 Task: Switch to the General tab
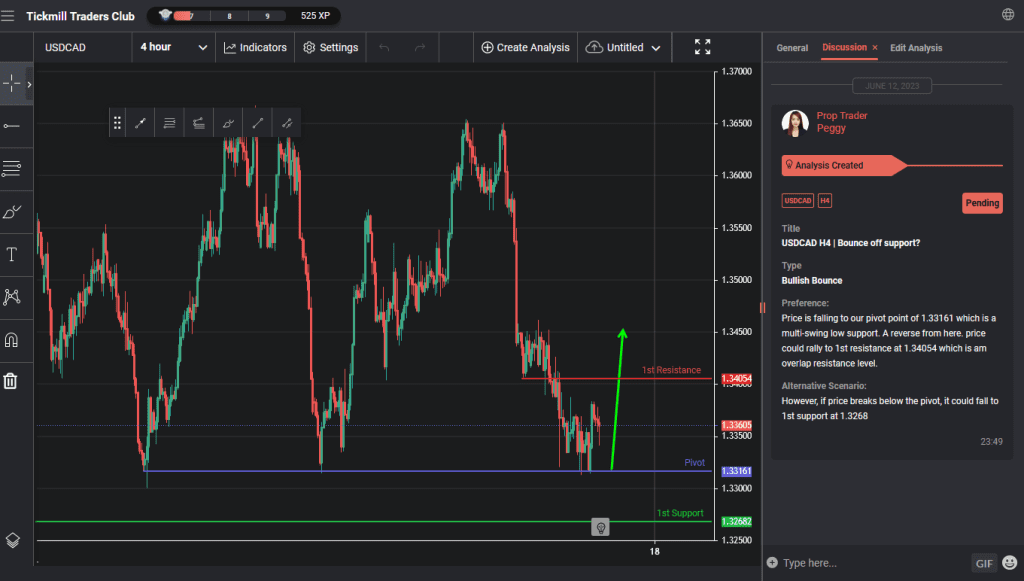pyautogui.click(x=792, y=47)
